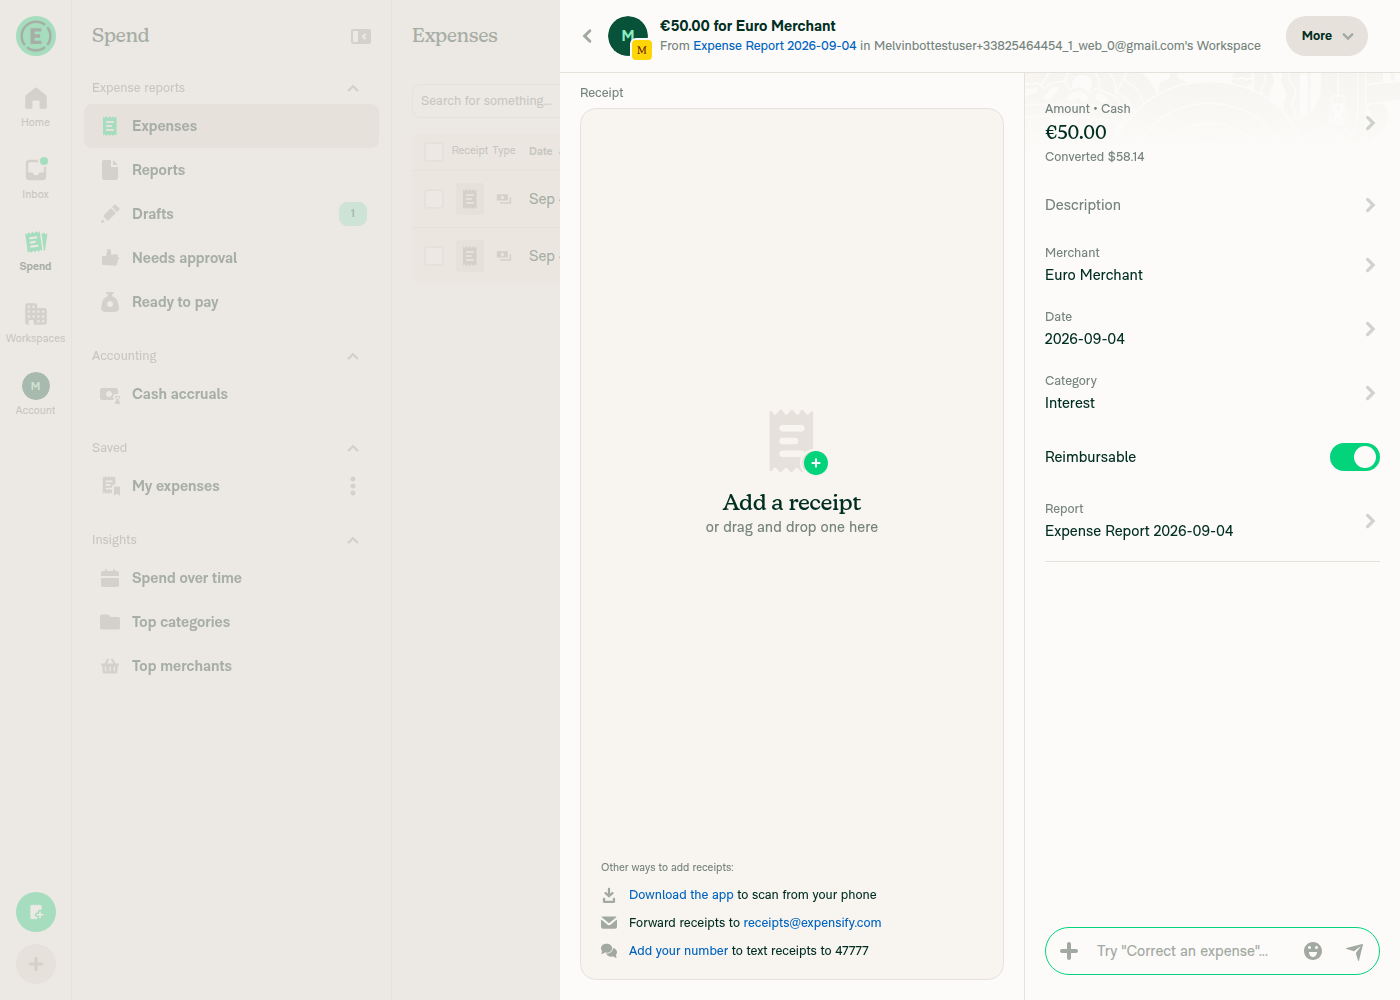The height and width of the screenshot is (1000, 1400).
Task: Collapse the Expense reports section
Action: click(x=353, y=88)
